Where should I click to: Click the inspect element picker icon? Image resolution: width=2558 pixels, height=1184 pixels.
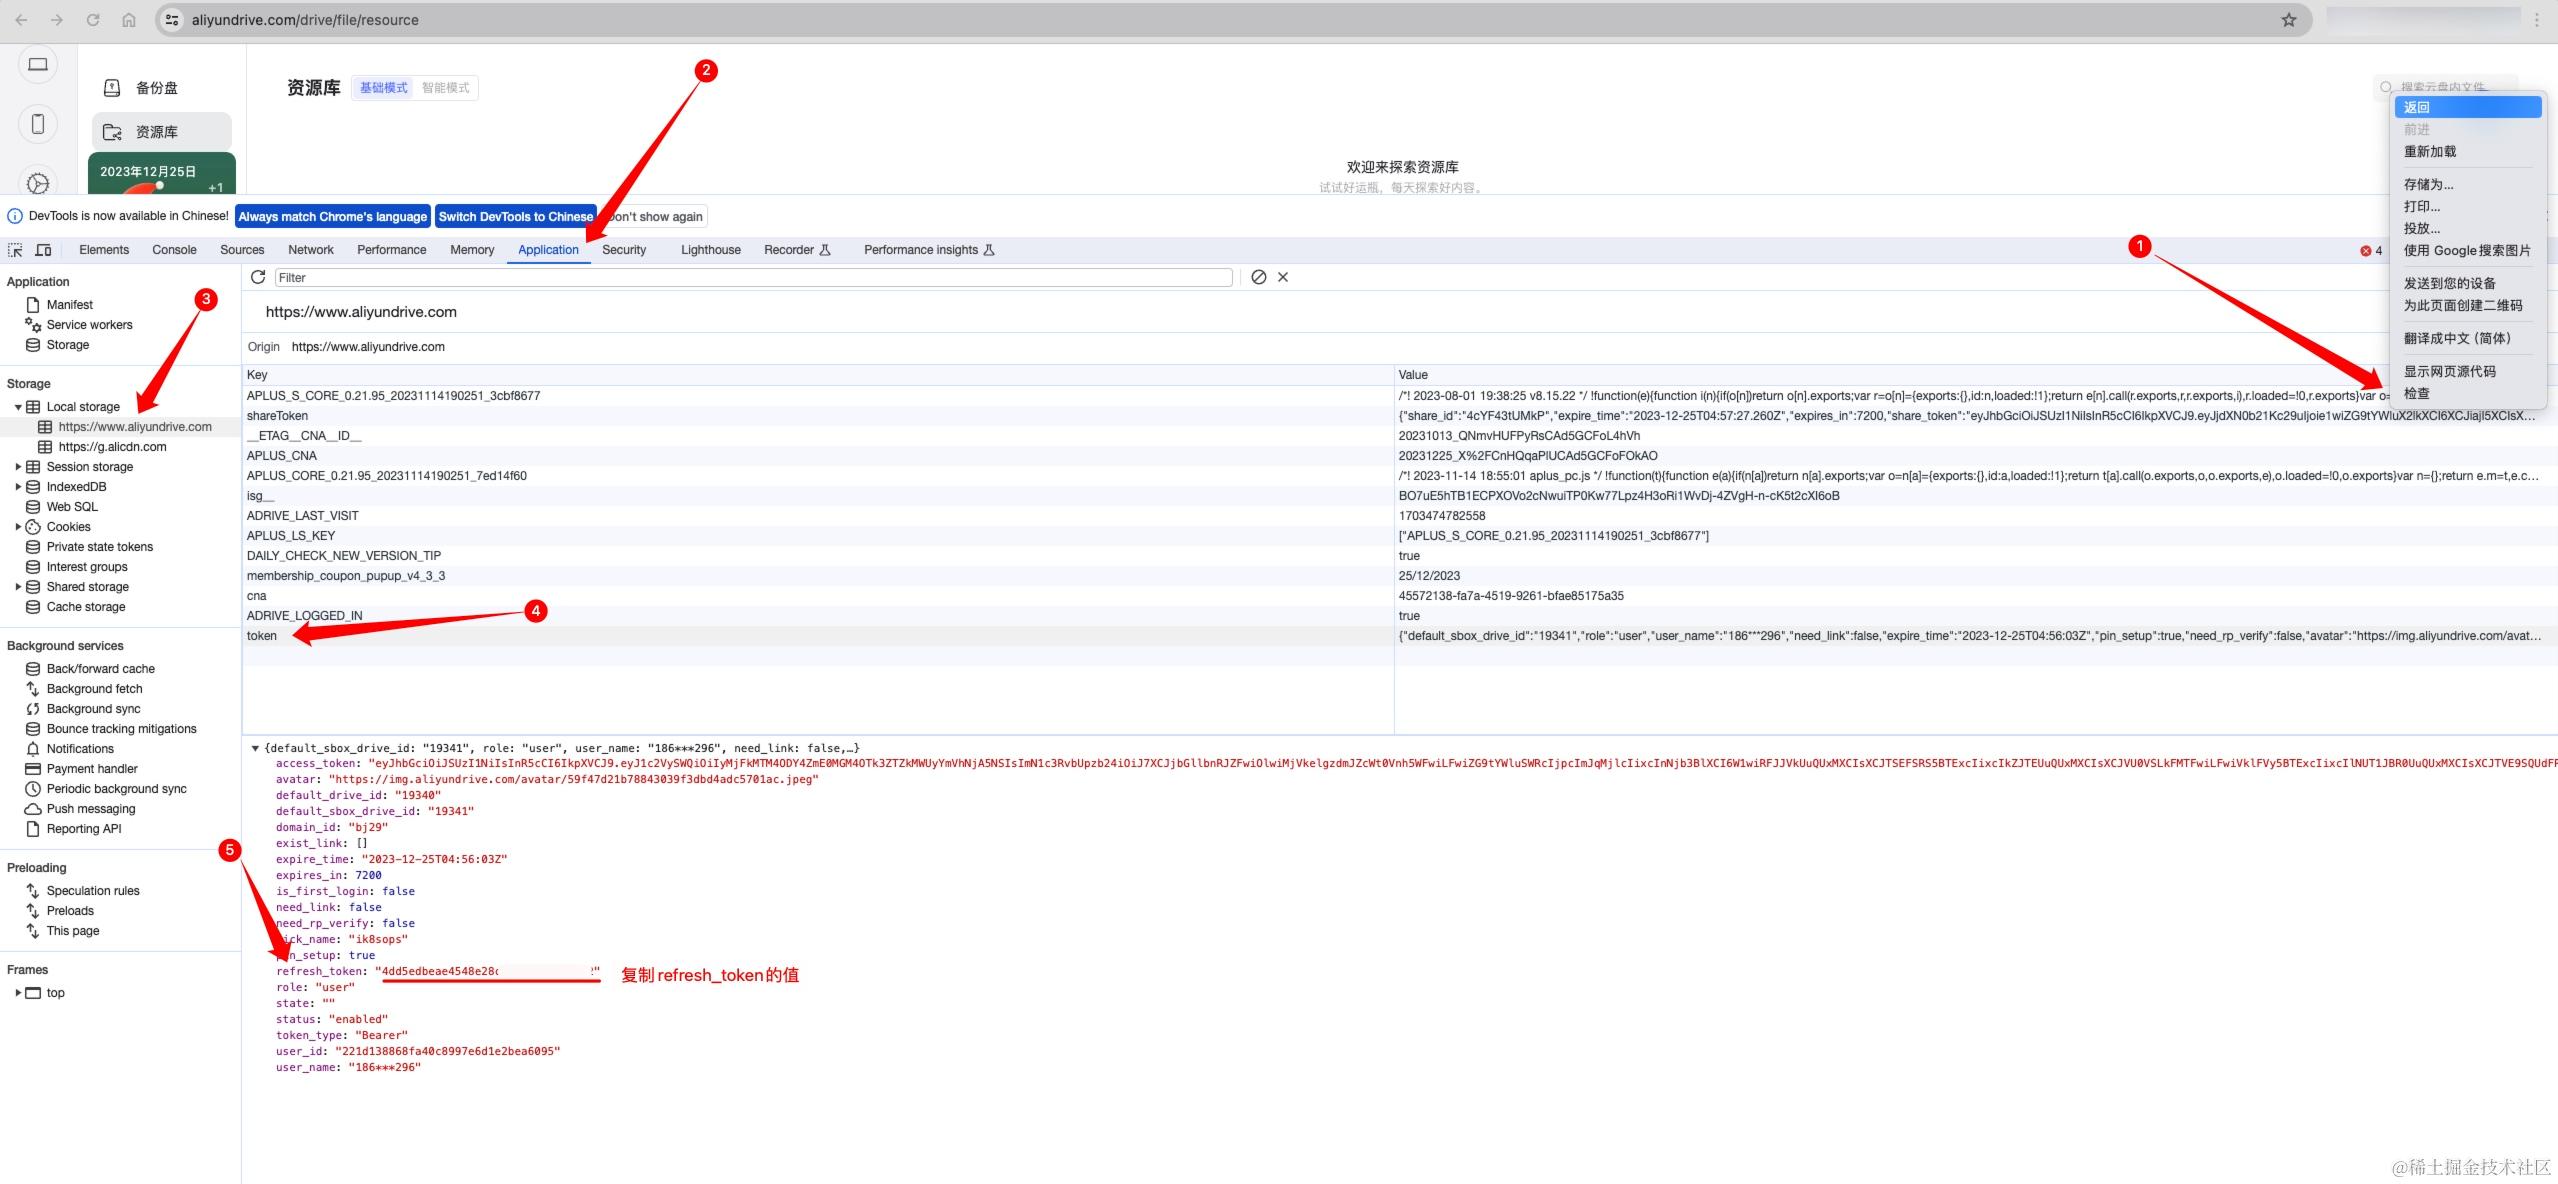(x=15, y=250)
